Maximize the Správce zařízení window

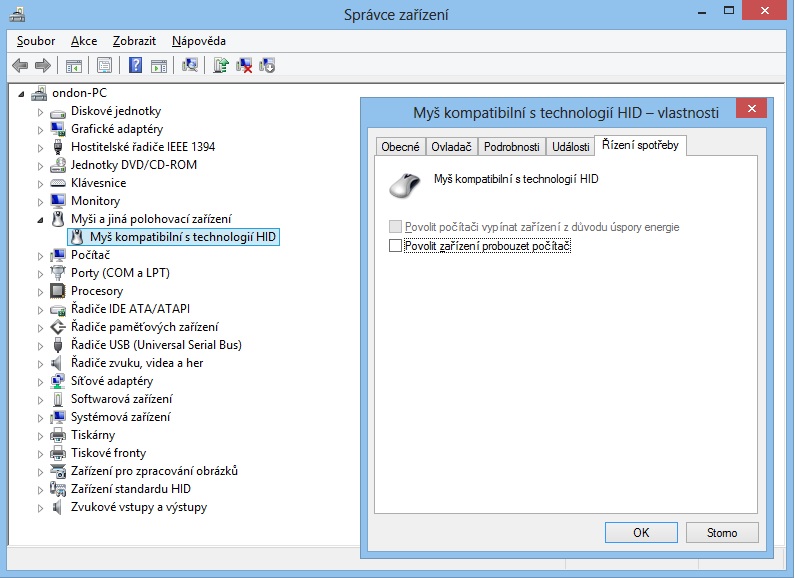coord(729,10)
